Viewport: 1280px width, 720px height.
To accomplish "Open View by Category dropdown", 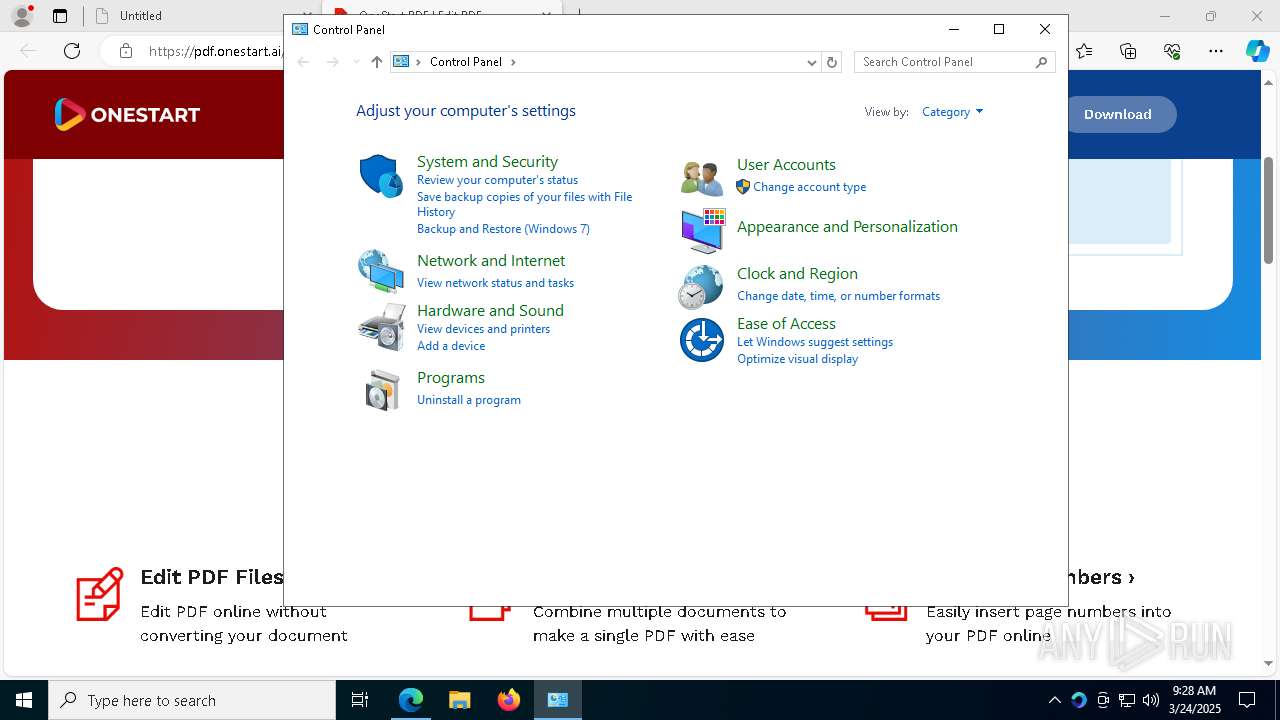I will coord(952,112).
